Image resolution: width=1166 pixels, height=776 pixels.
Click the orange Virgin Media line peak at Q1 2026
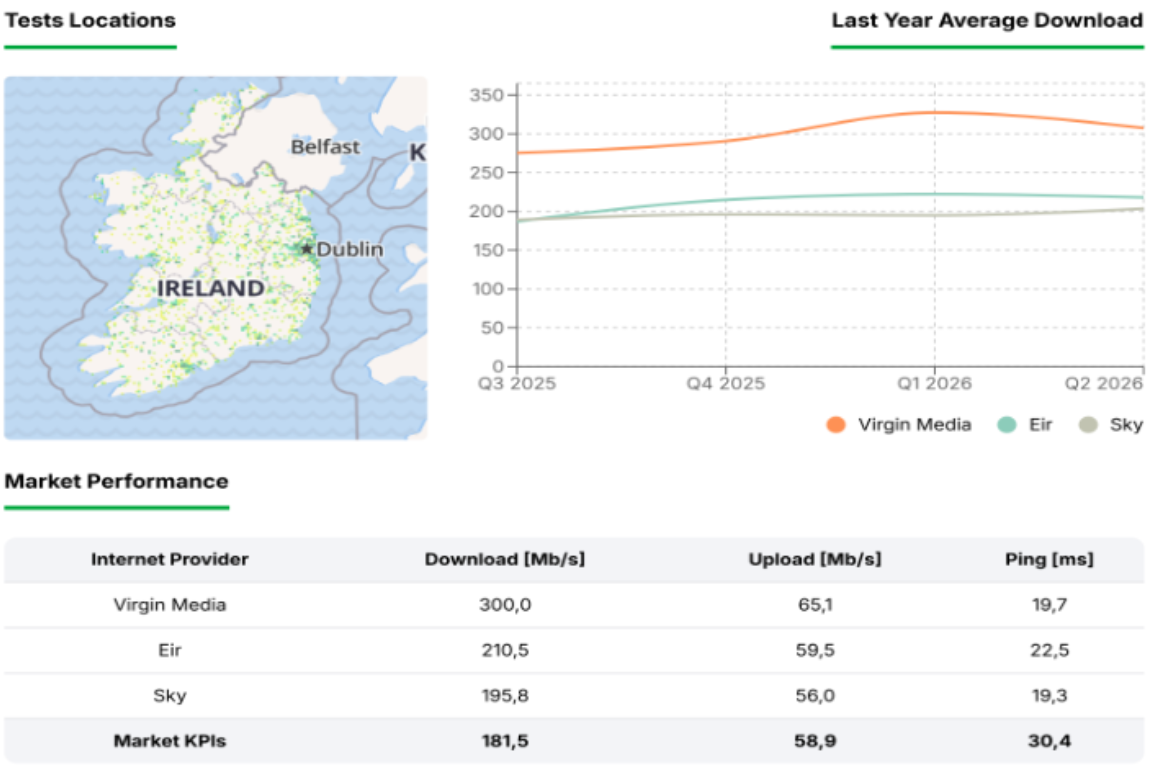click(x=934, y=113)
